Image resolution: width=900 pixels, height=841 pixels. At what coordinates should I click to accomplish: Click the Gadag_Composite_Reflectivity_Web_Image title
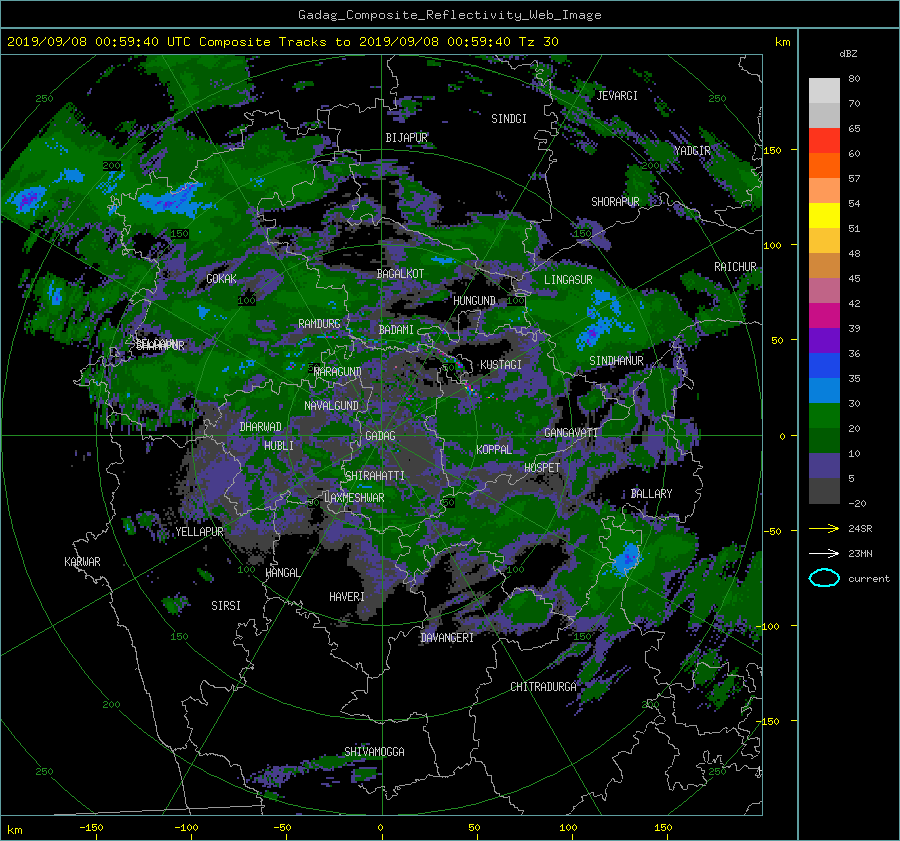(449, 15)
